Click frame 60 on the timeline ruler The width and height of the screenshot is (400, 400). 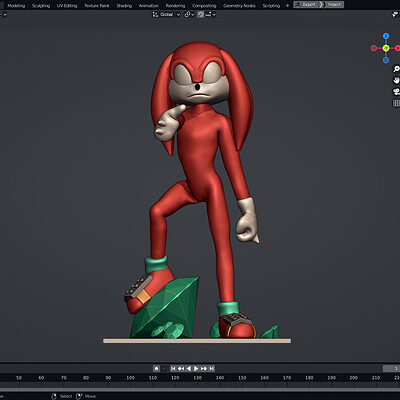[x=41, y=378]
